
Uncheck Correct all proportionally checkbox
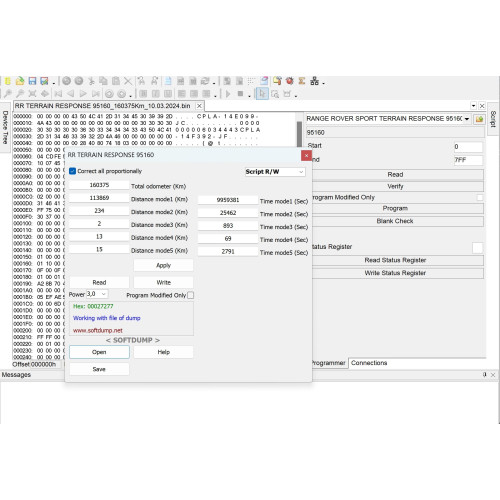click(72, 171)
